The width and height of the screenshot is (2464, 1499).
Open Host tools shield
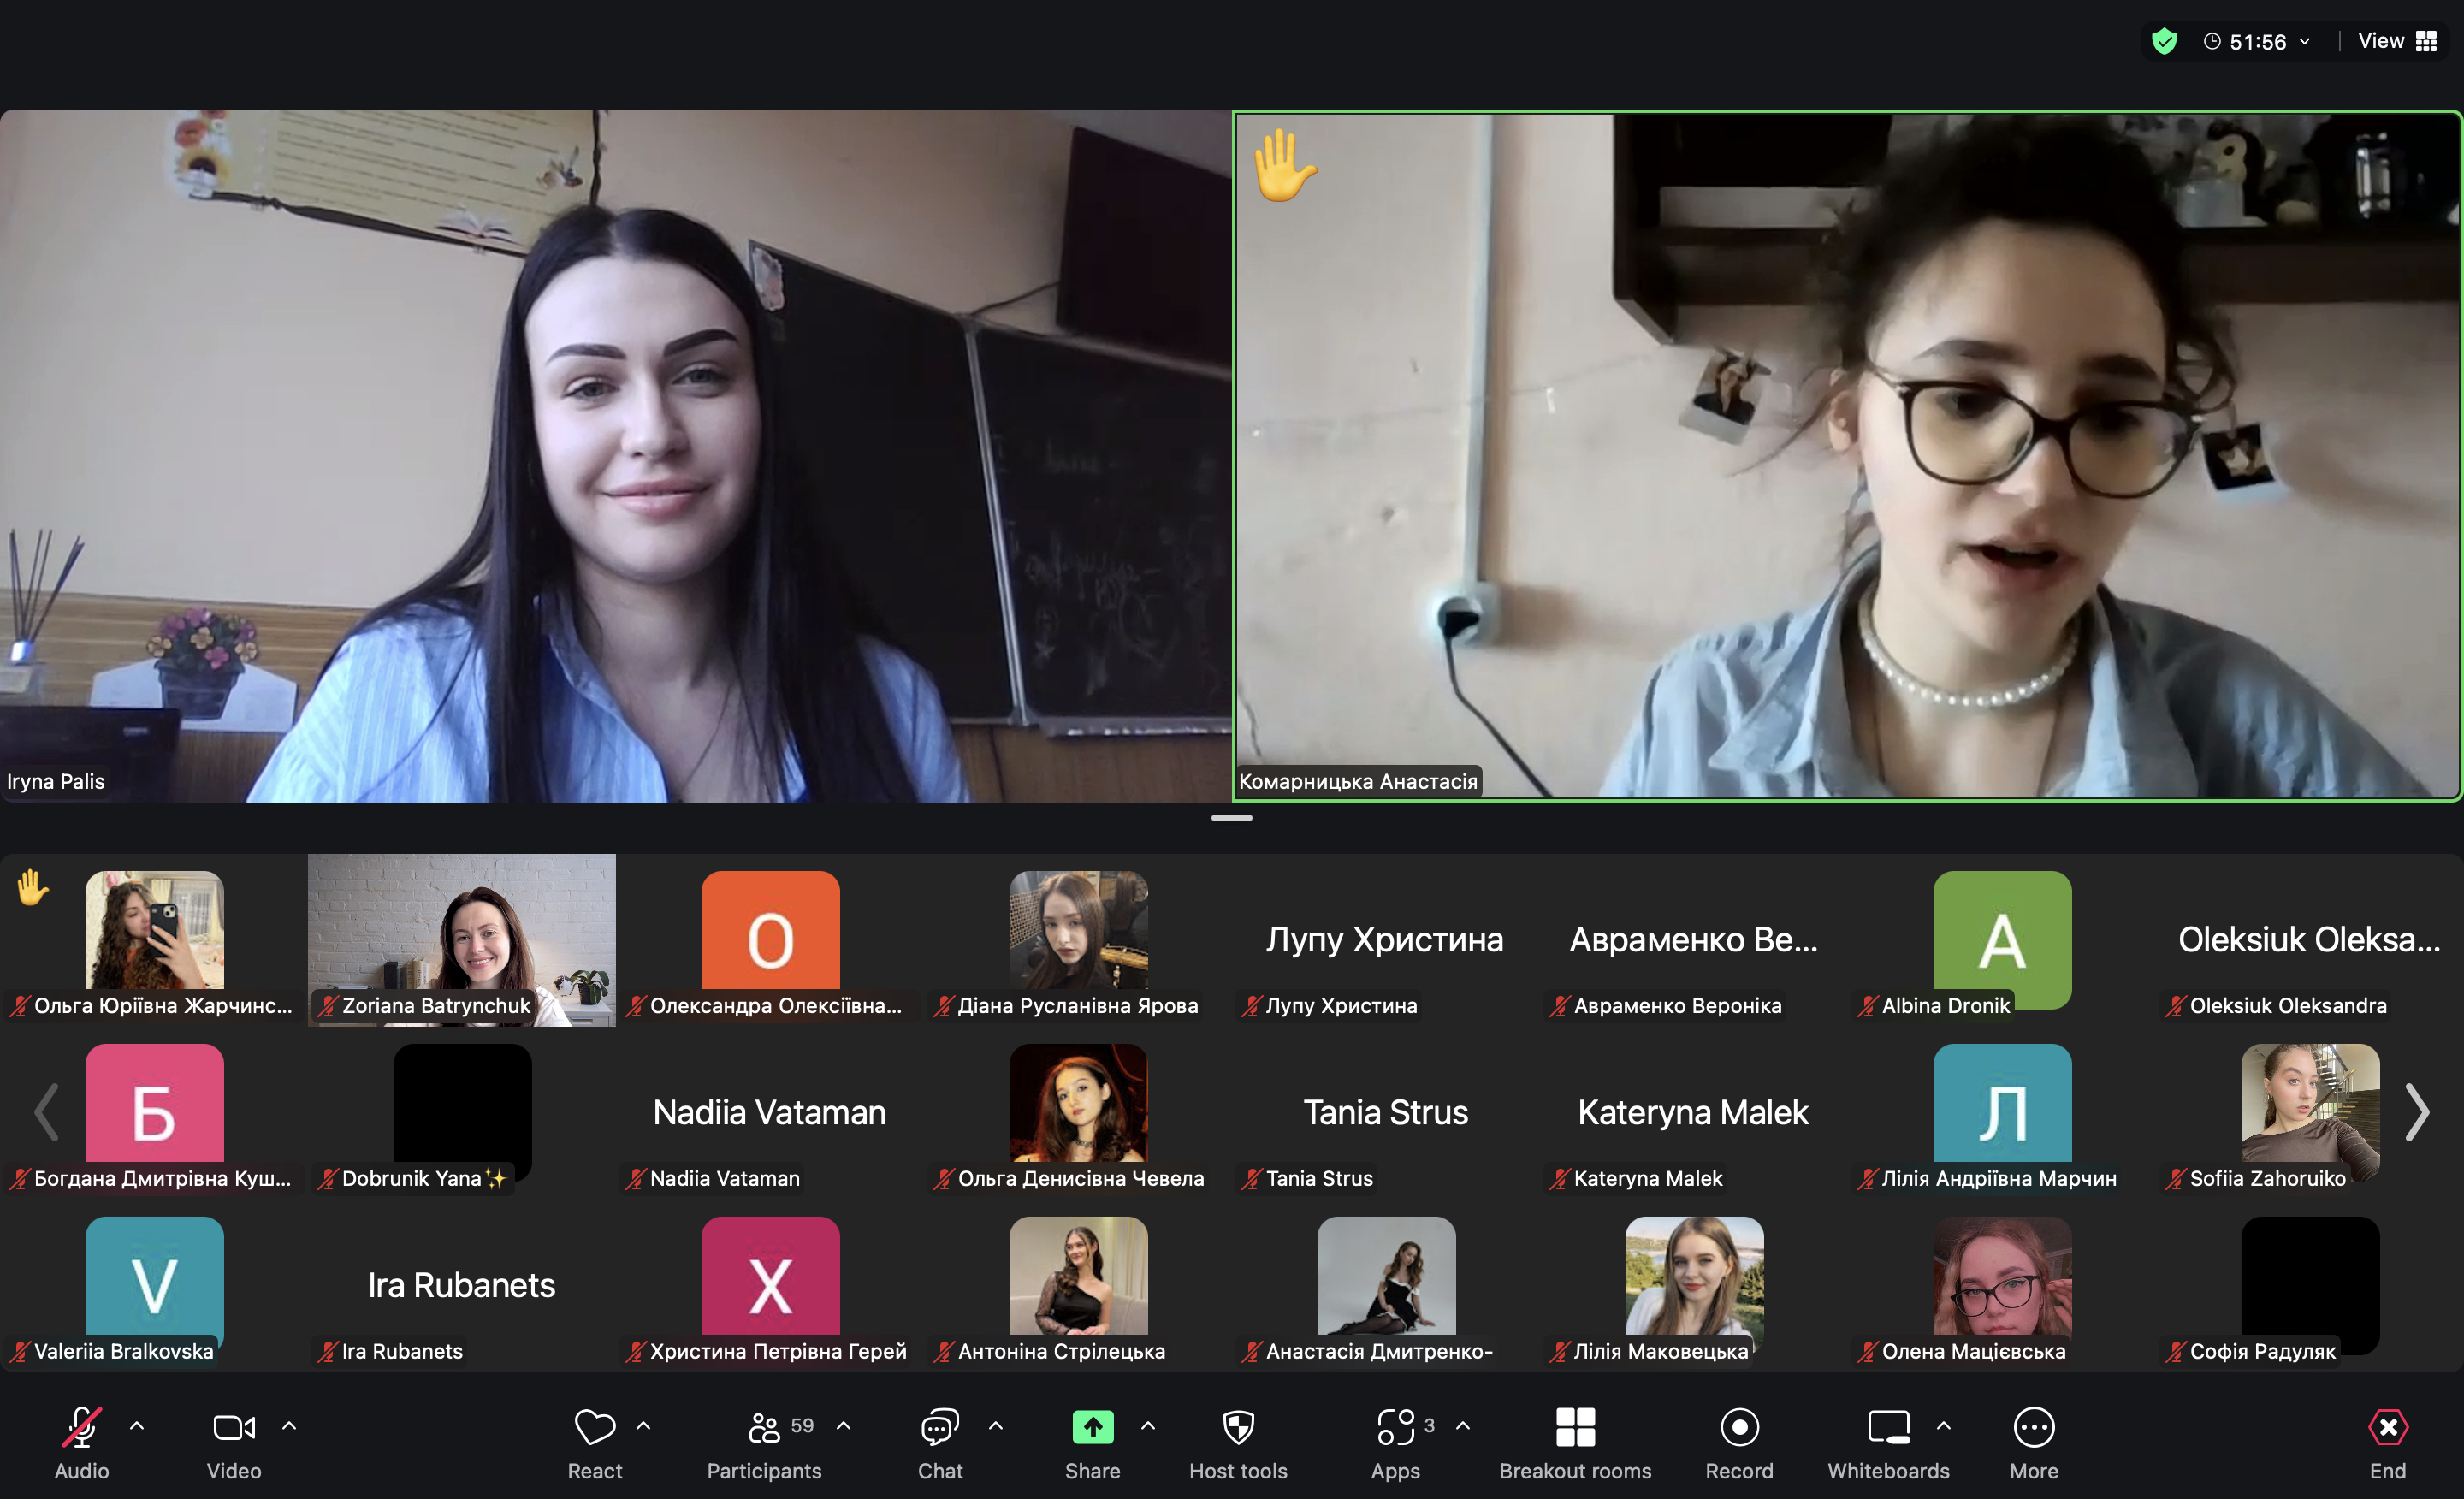point(1238,1443)
